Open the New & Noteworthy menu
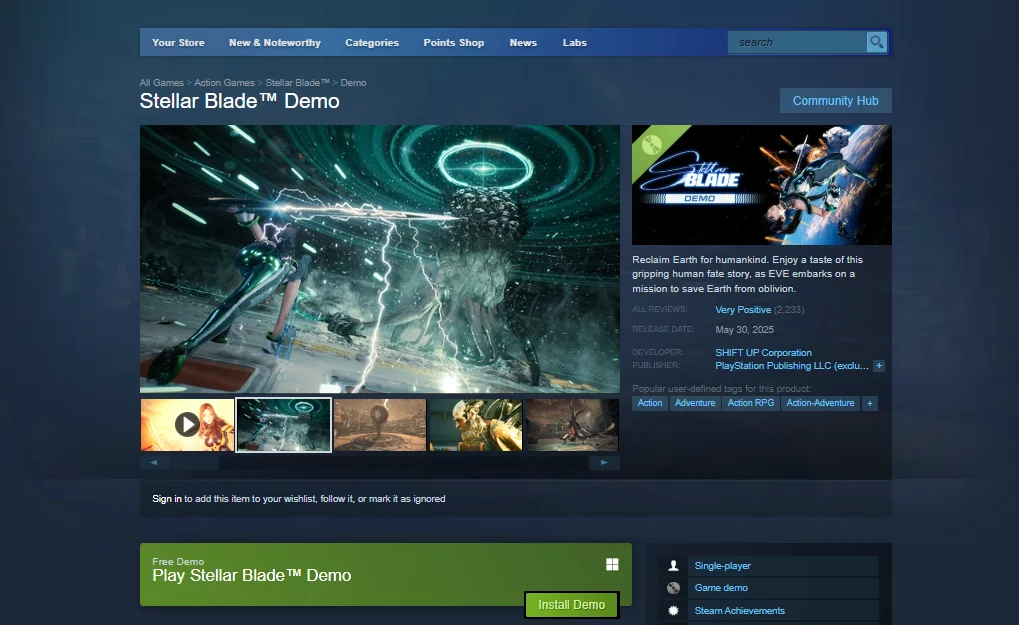The image size is (1019, 625). click(x=275, y=43)
